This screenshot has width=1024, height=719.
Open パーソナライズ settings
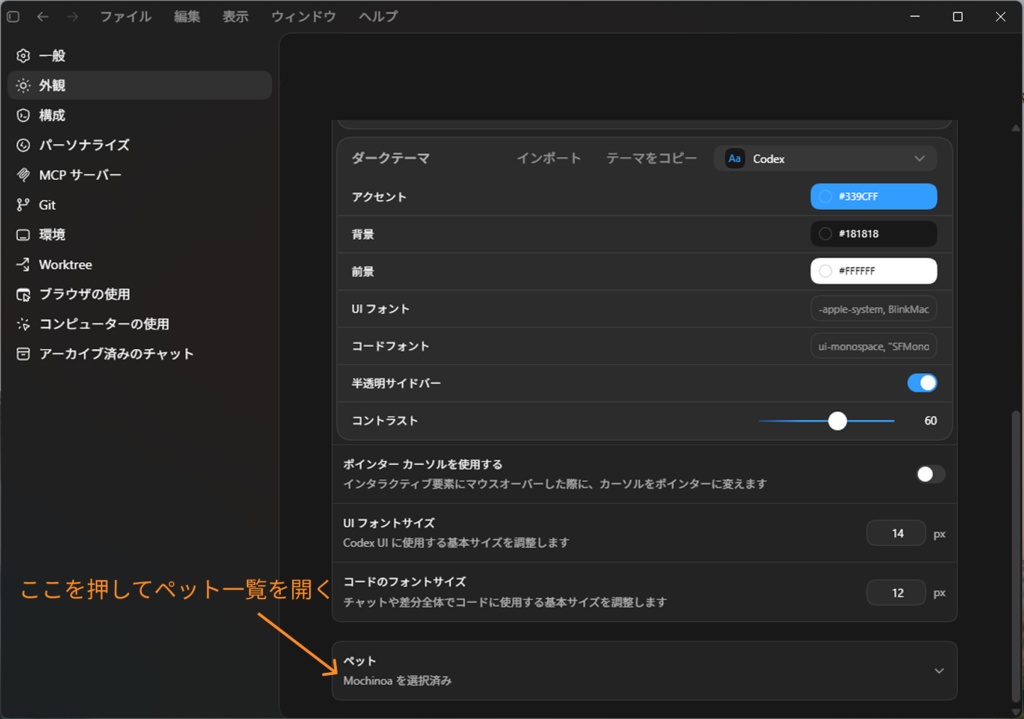140,145
